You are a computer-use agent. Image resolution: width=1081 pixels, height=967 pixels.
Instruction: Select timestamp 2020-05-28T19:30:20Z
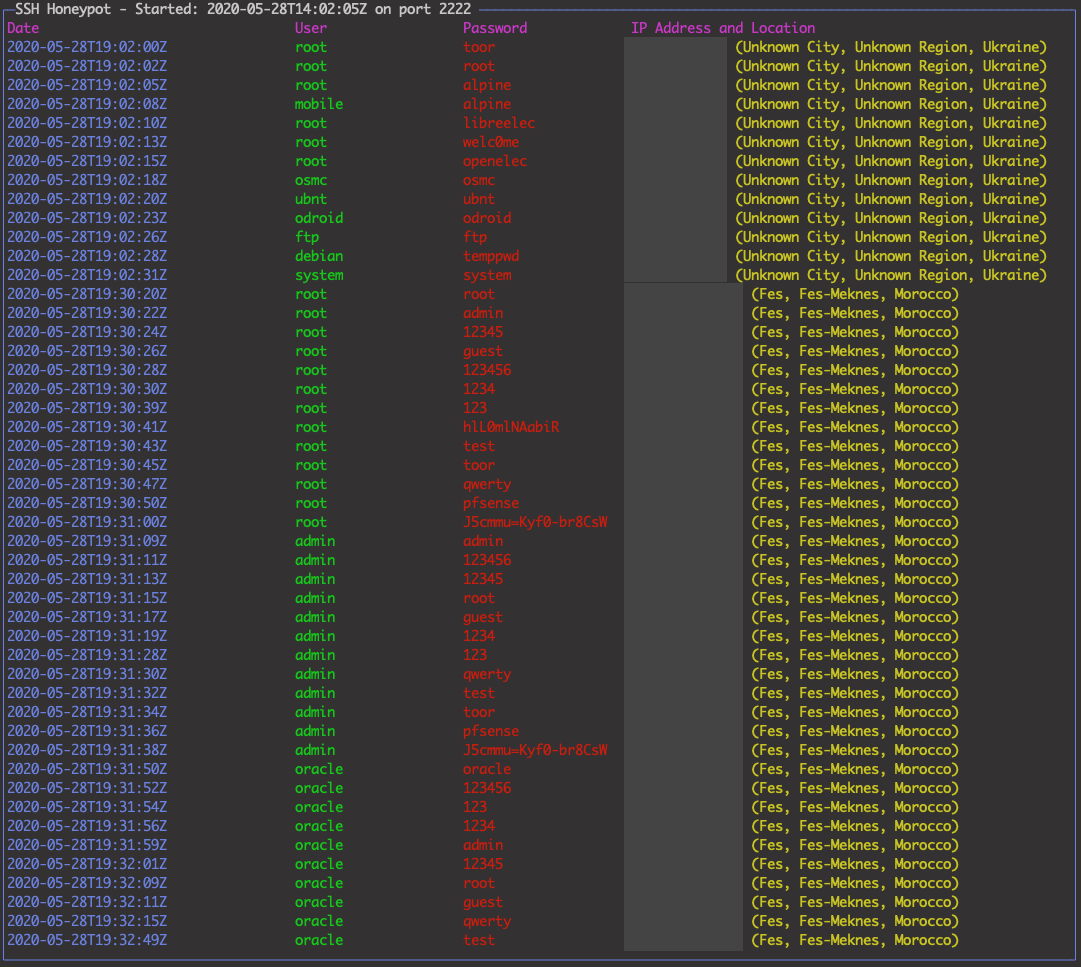(x=87, y=294)
